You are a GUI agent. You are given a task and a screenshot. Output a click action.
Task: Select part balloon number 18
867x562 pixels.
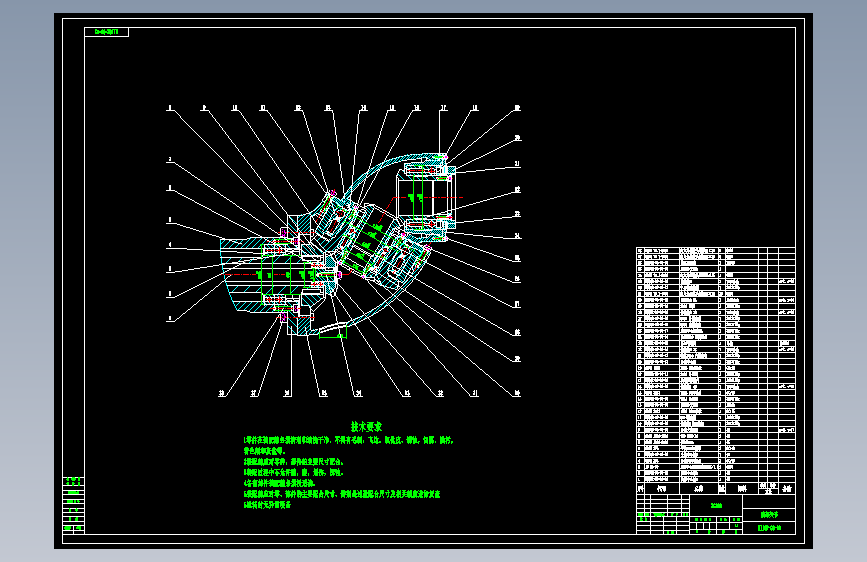[x=474, y=108]
